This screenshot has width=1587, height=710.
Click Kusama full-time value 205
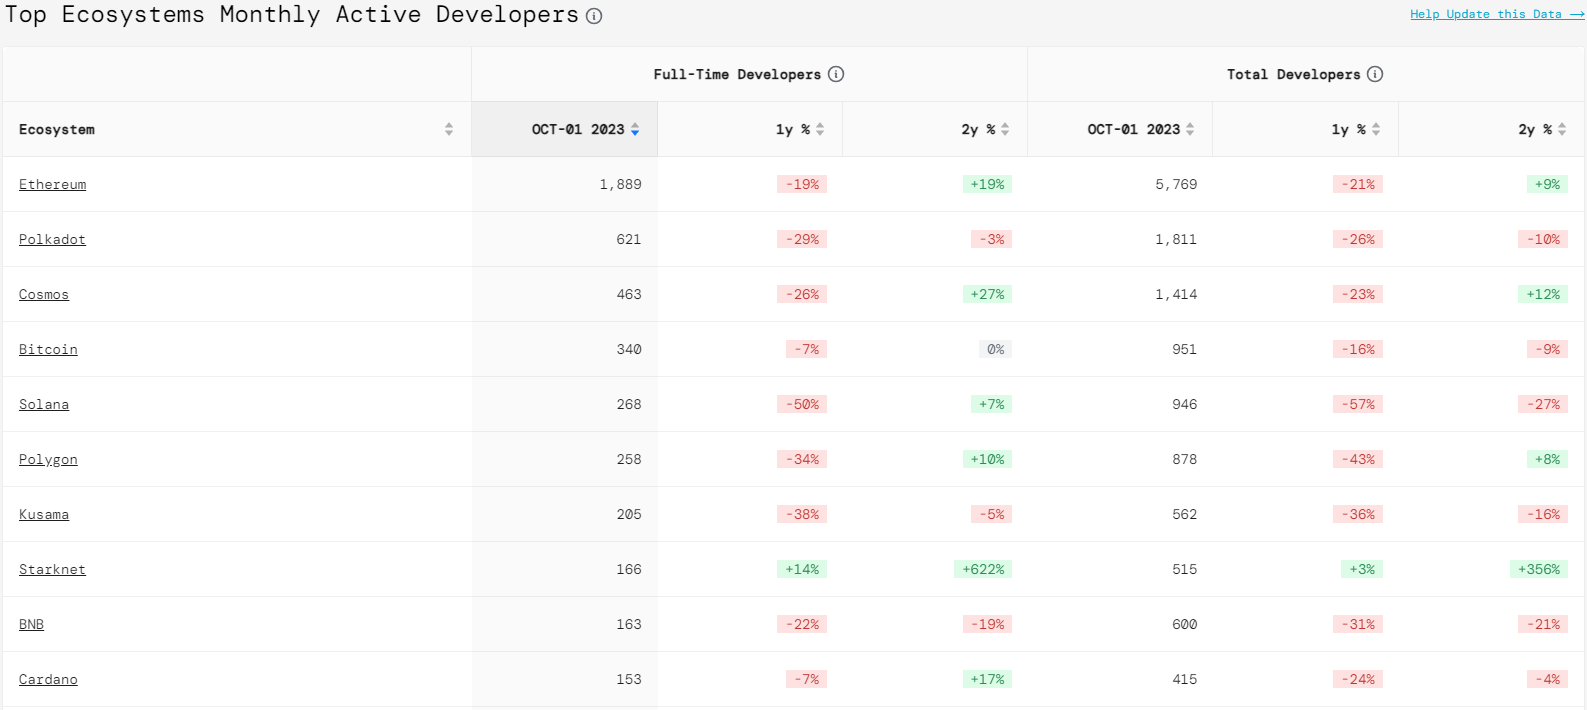(x=629, y=514)
